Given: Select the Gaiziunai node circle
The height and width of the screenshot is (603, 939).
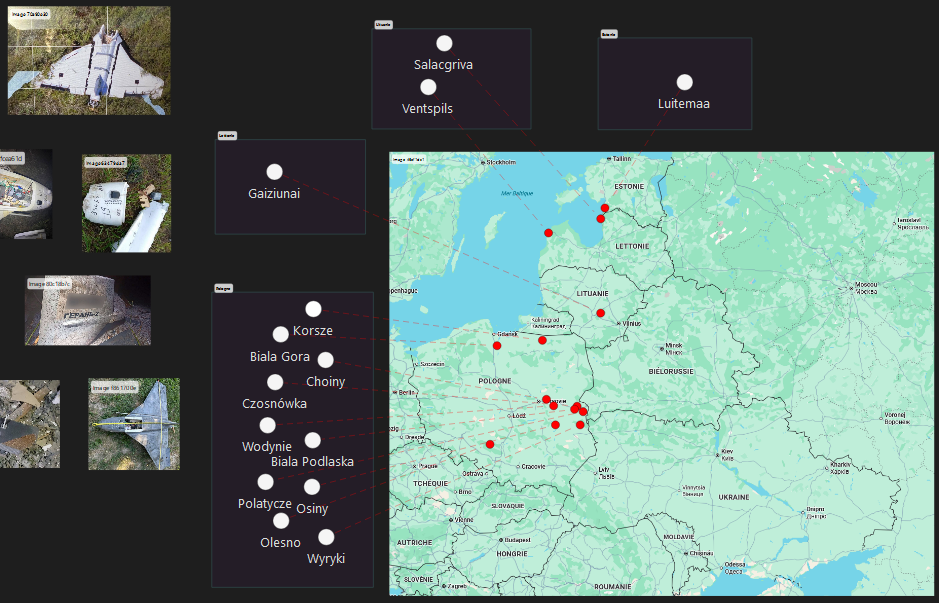Looking at the screenshot, I should coord(274,172).
